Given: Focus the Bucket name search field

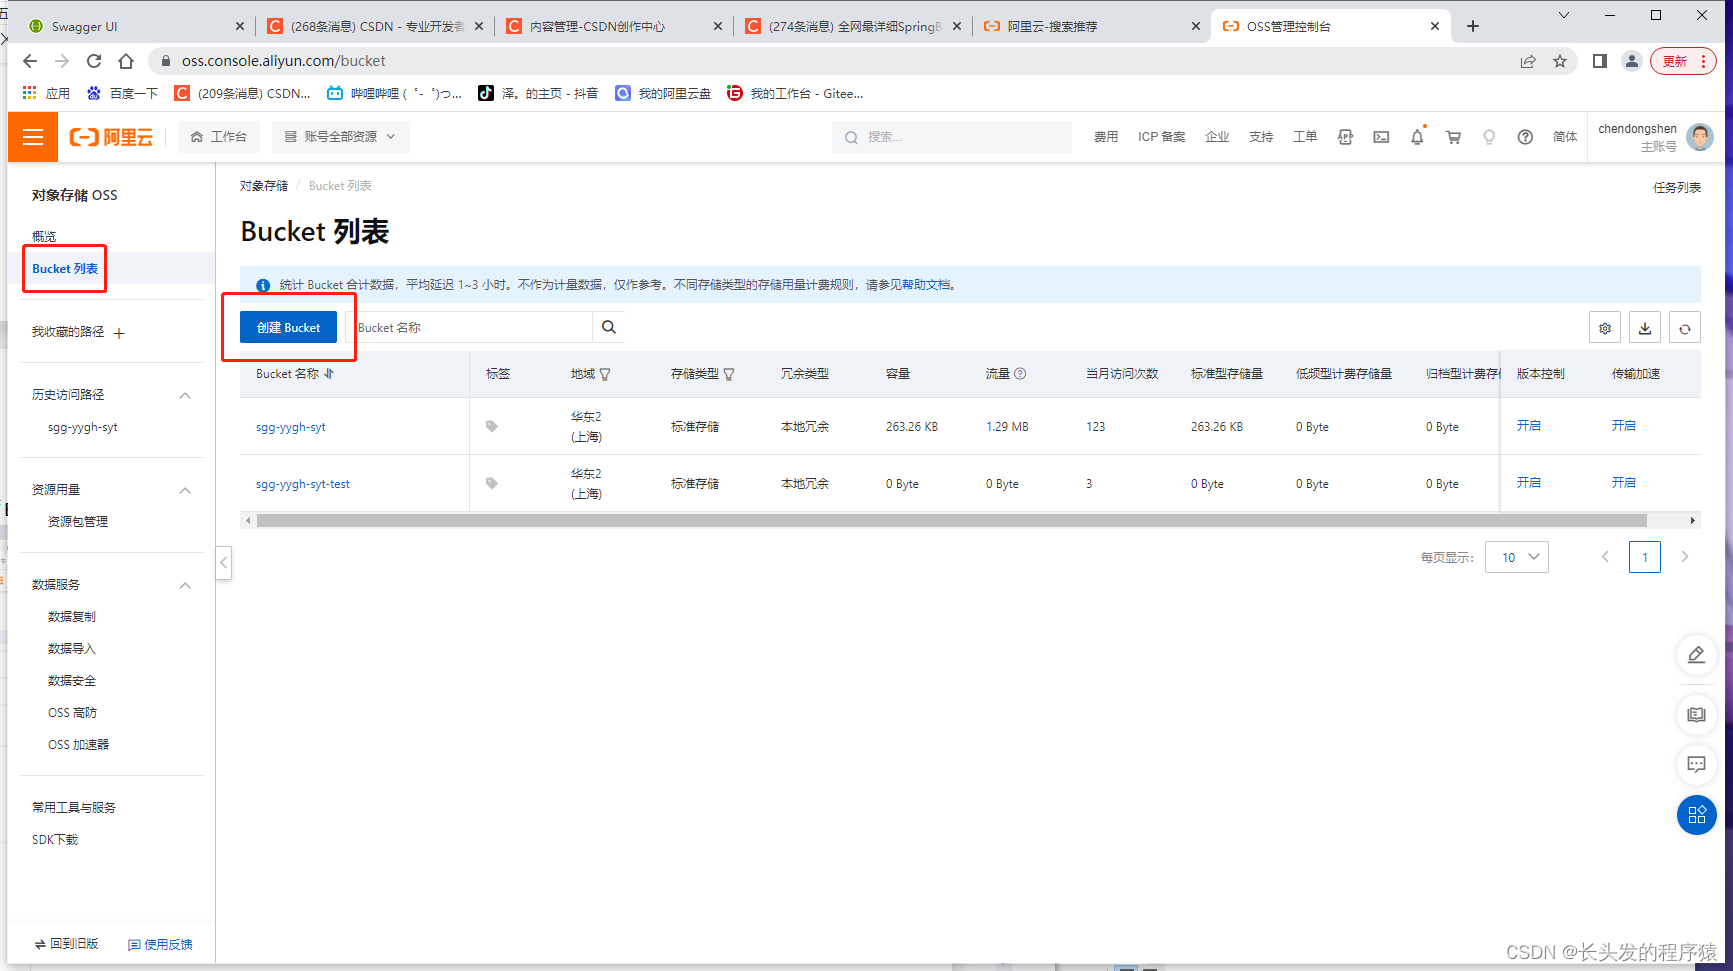Looking at the screenshot, I should pos(470,327).
